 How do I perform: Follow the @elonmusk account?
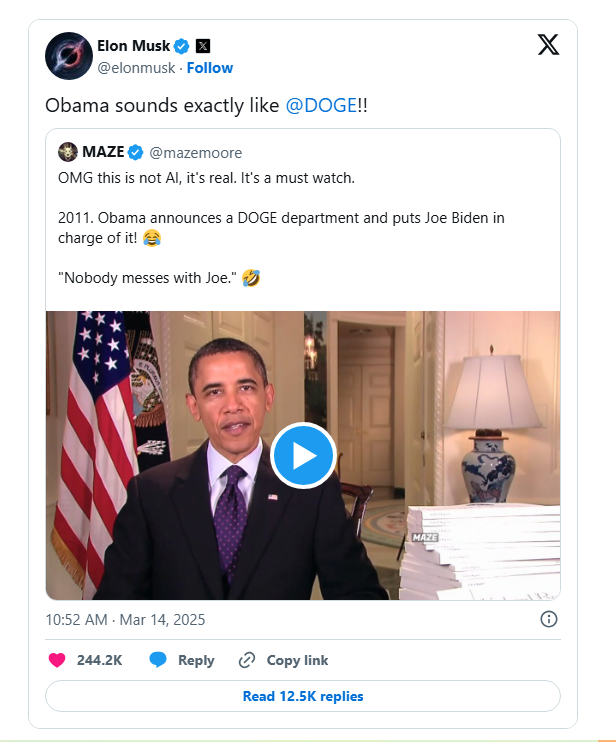point(210,68)
